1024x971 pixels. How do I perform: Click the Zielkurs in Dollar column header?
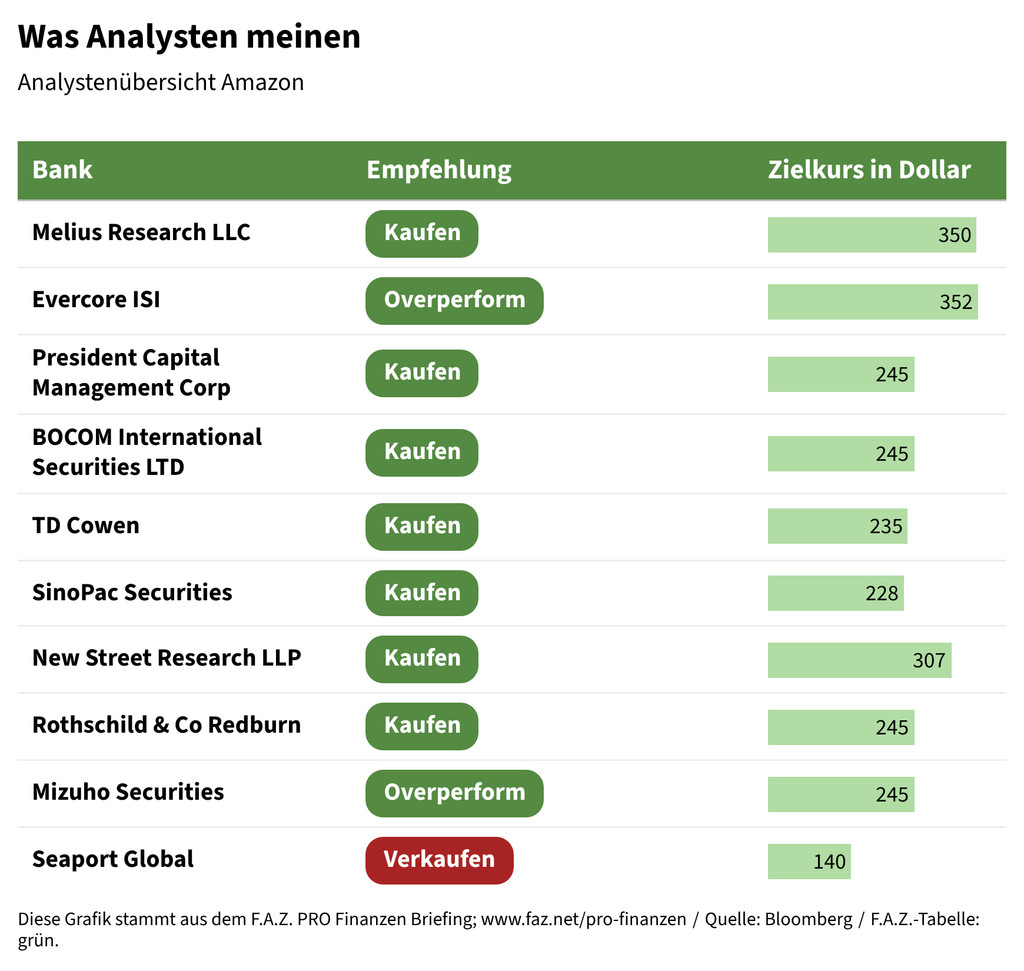868,170
